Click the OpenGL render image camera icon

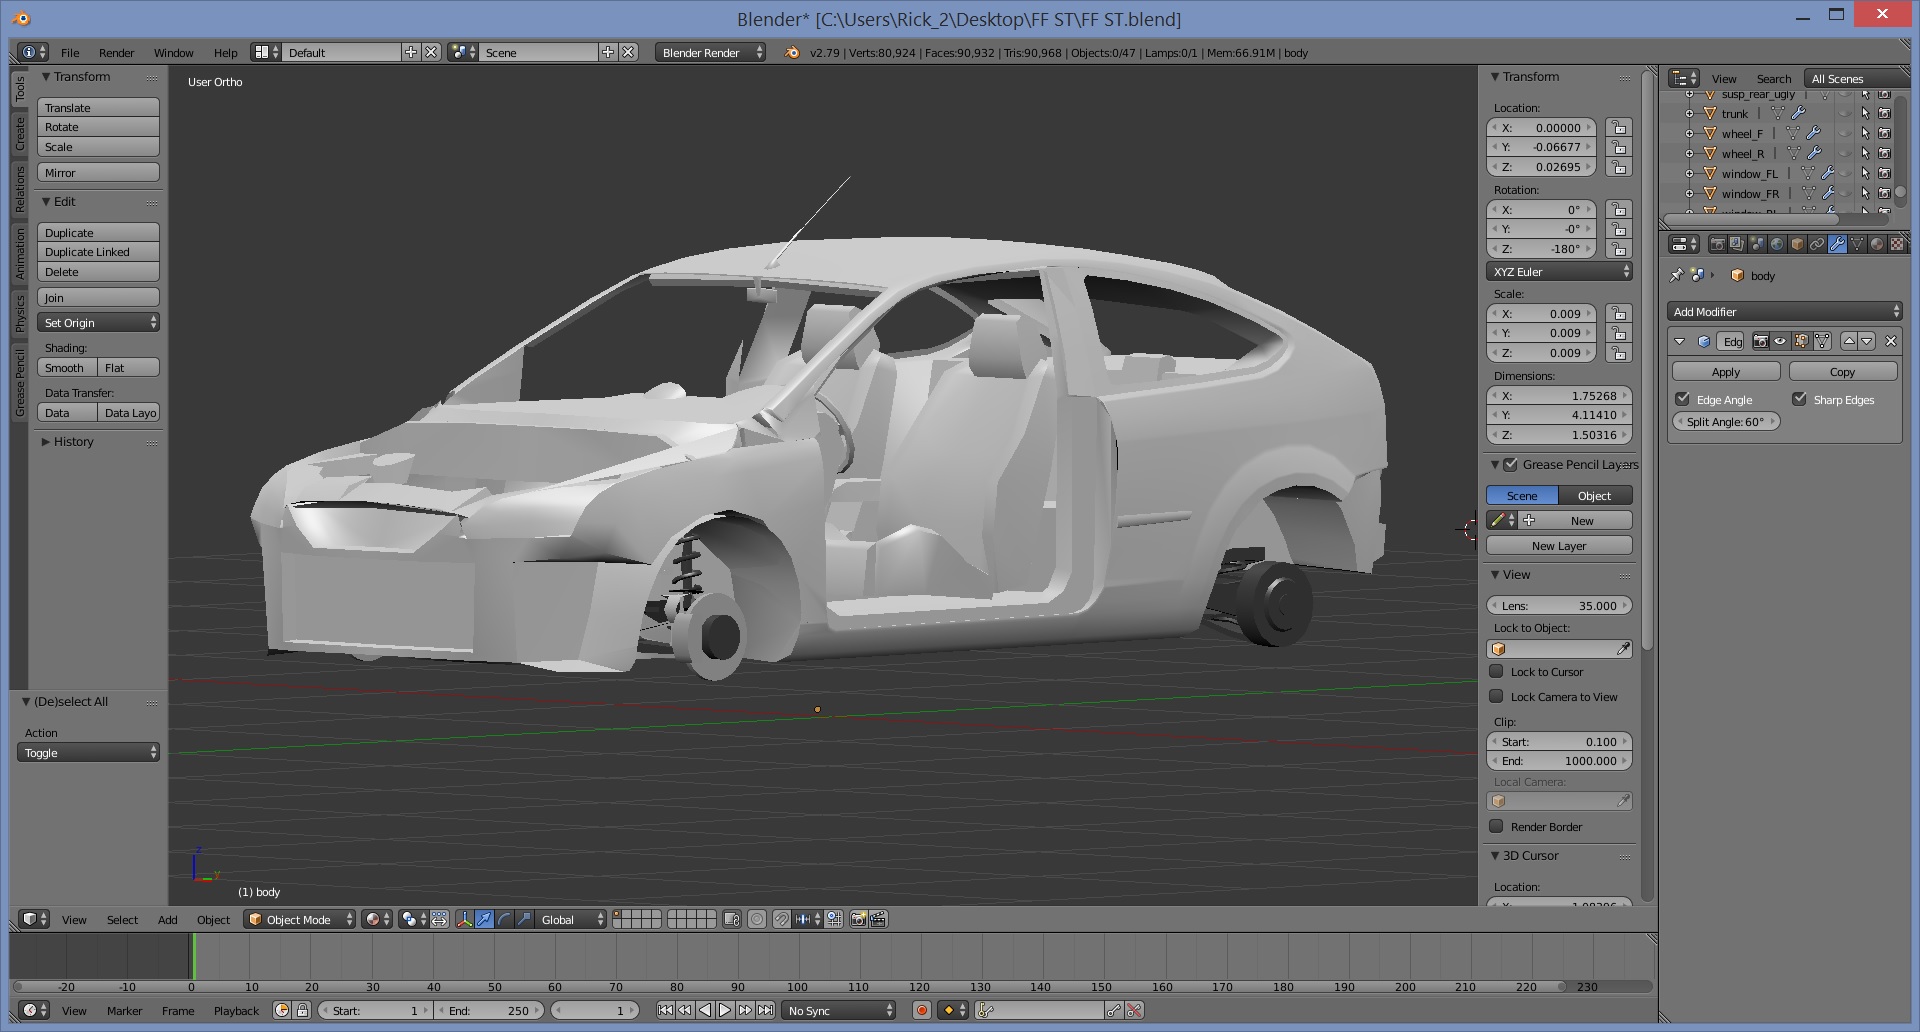click(858, 919)
